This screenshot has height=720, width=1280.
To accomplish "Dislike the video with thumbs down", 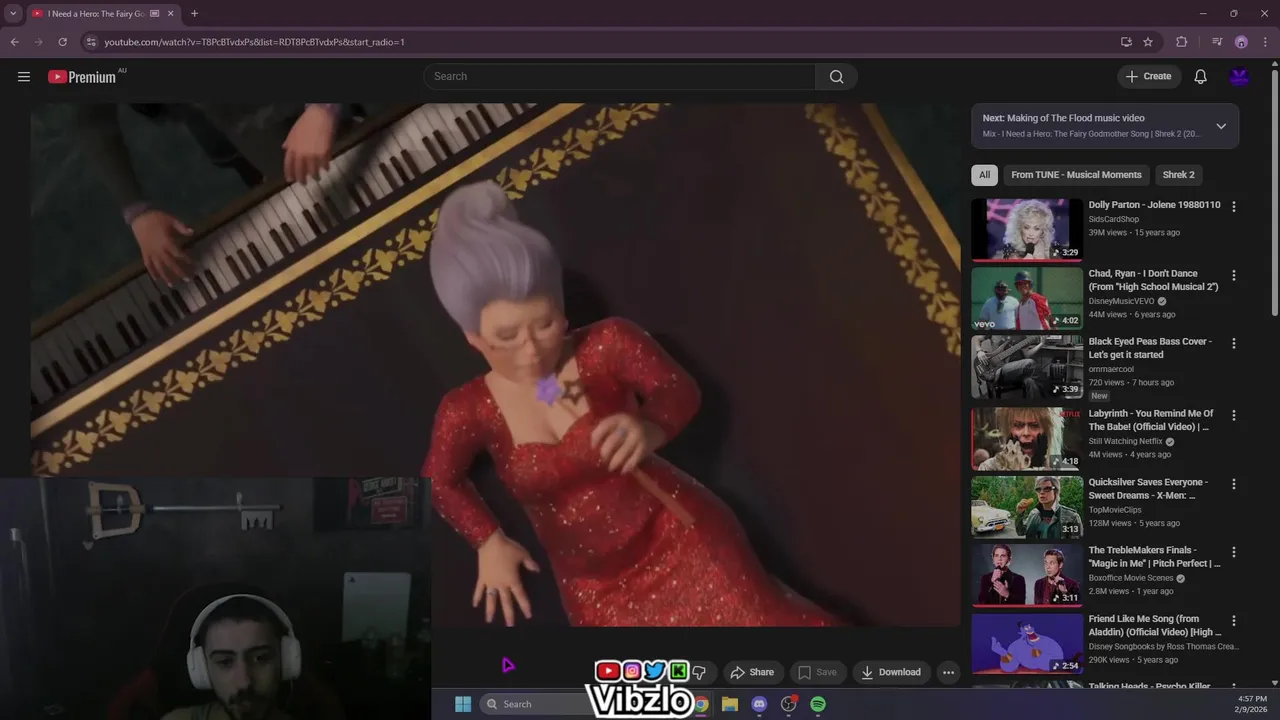I will coord(699,672).
